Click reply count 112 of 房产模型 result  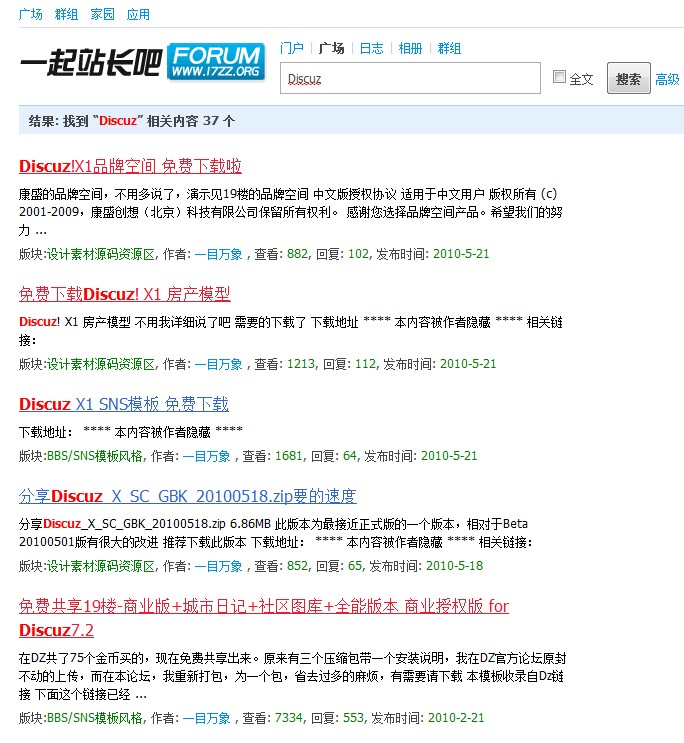[x=365, y=364]
